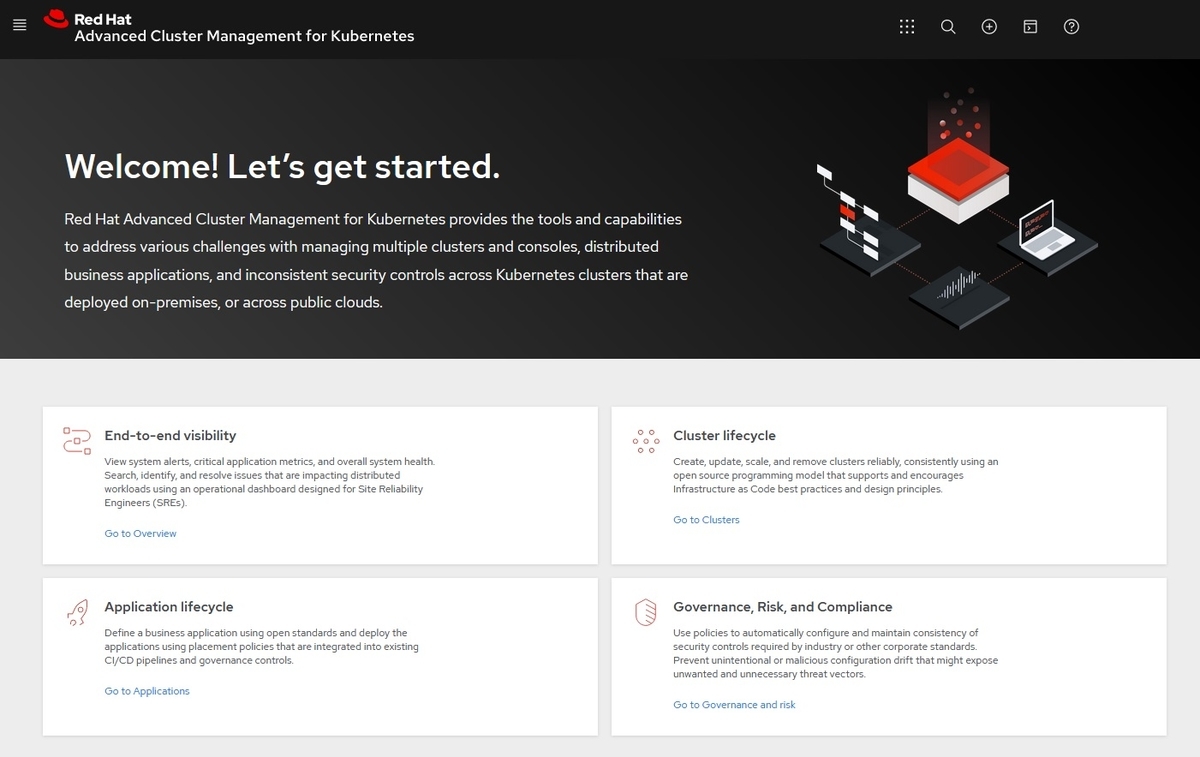Click the plus create resource icon

coord(989,27)
